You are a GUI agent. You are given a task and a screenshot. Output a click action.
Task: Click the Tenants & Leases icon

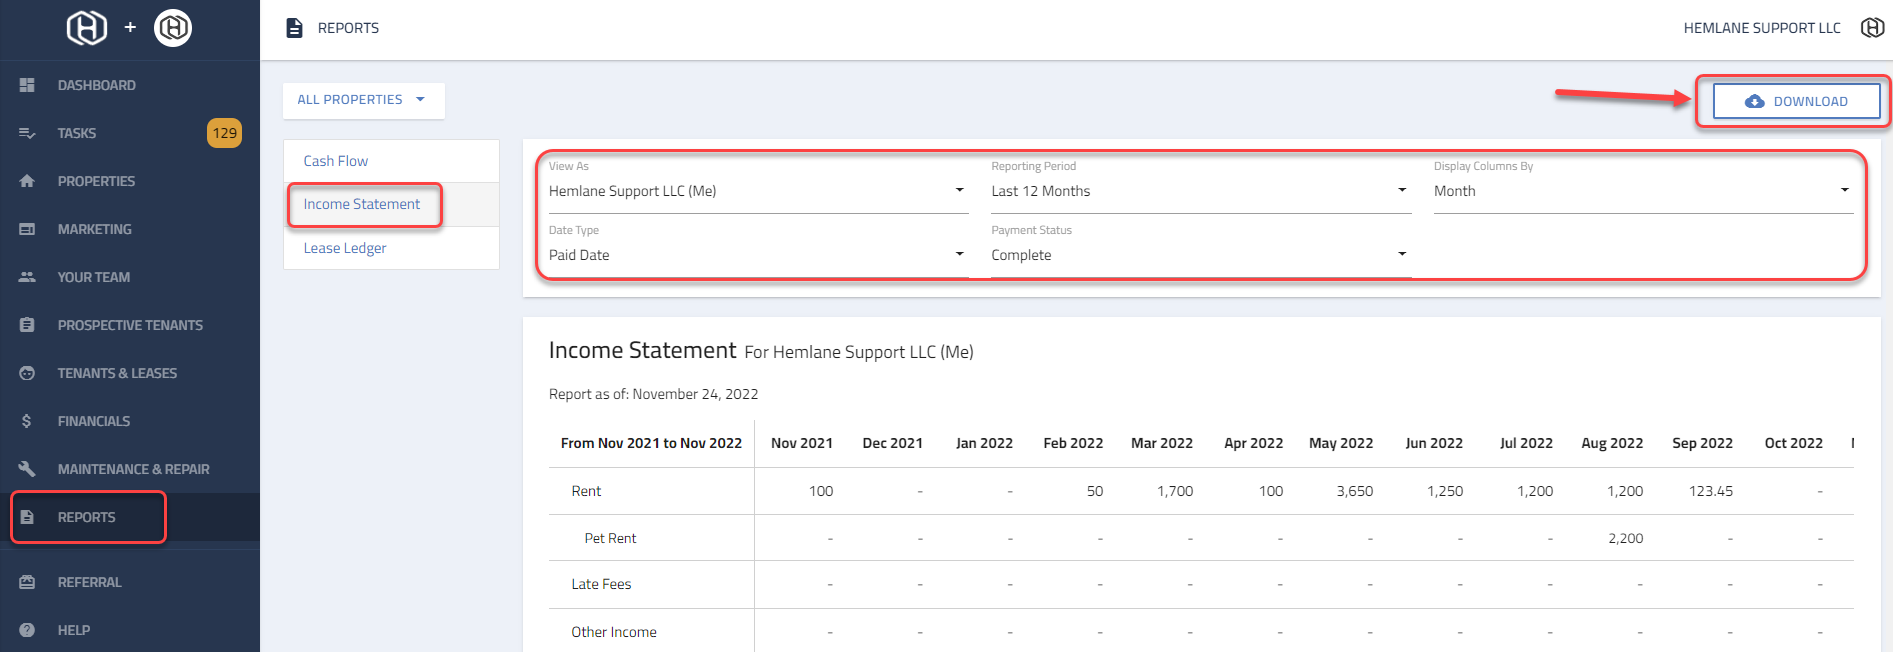click(x=27, y=373)
